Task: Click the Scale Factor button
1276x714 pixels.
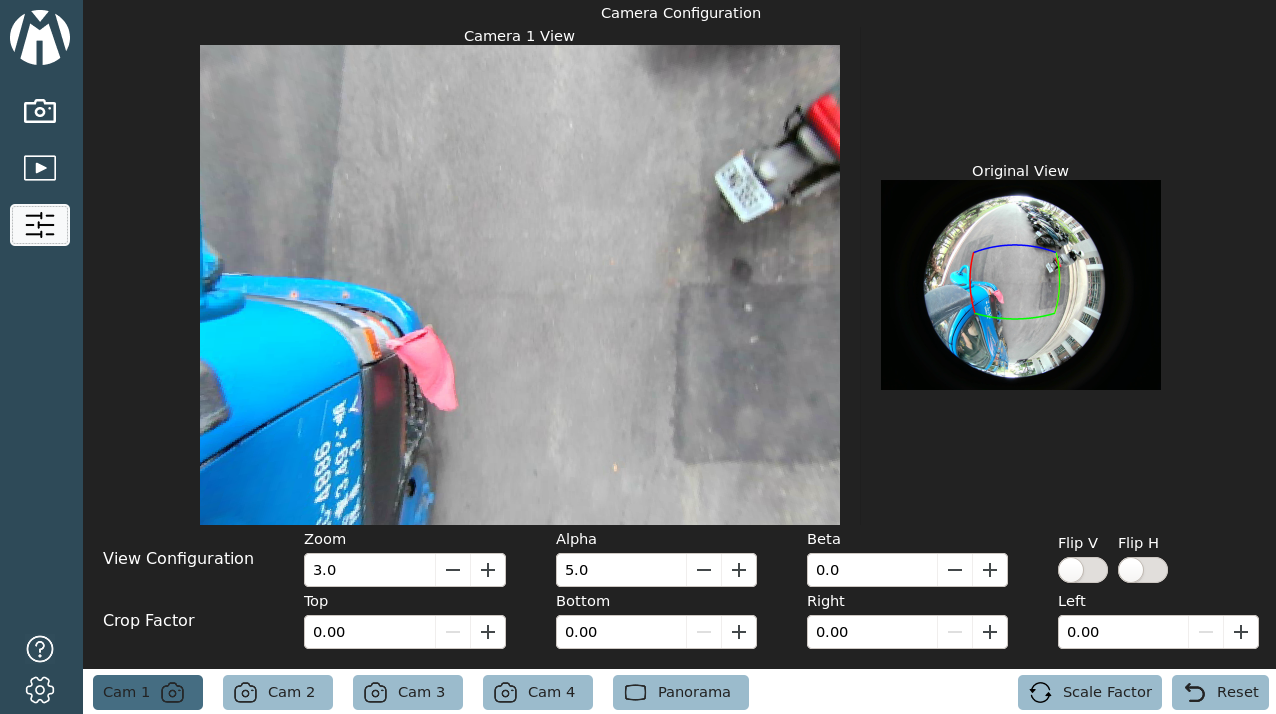Action: click(x=1089, y=692)
